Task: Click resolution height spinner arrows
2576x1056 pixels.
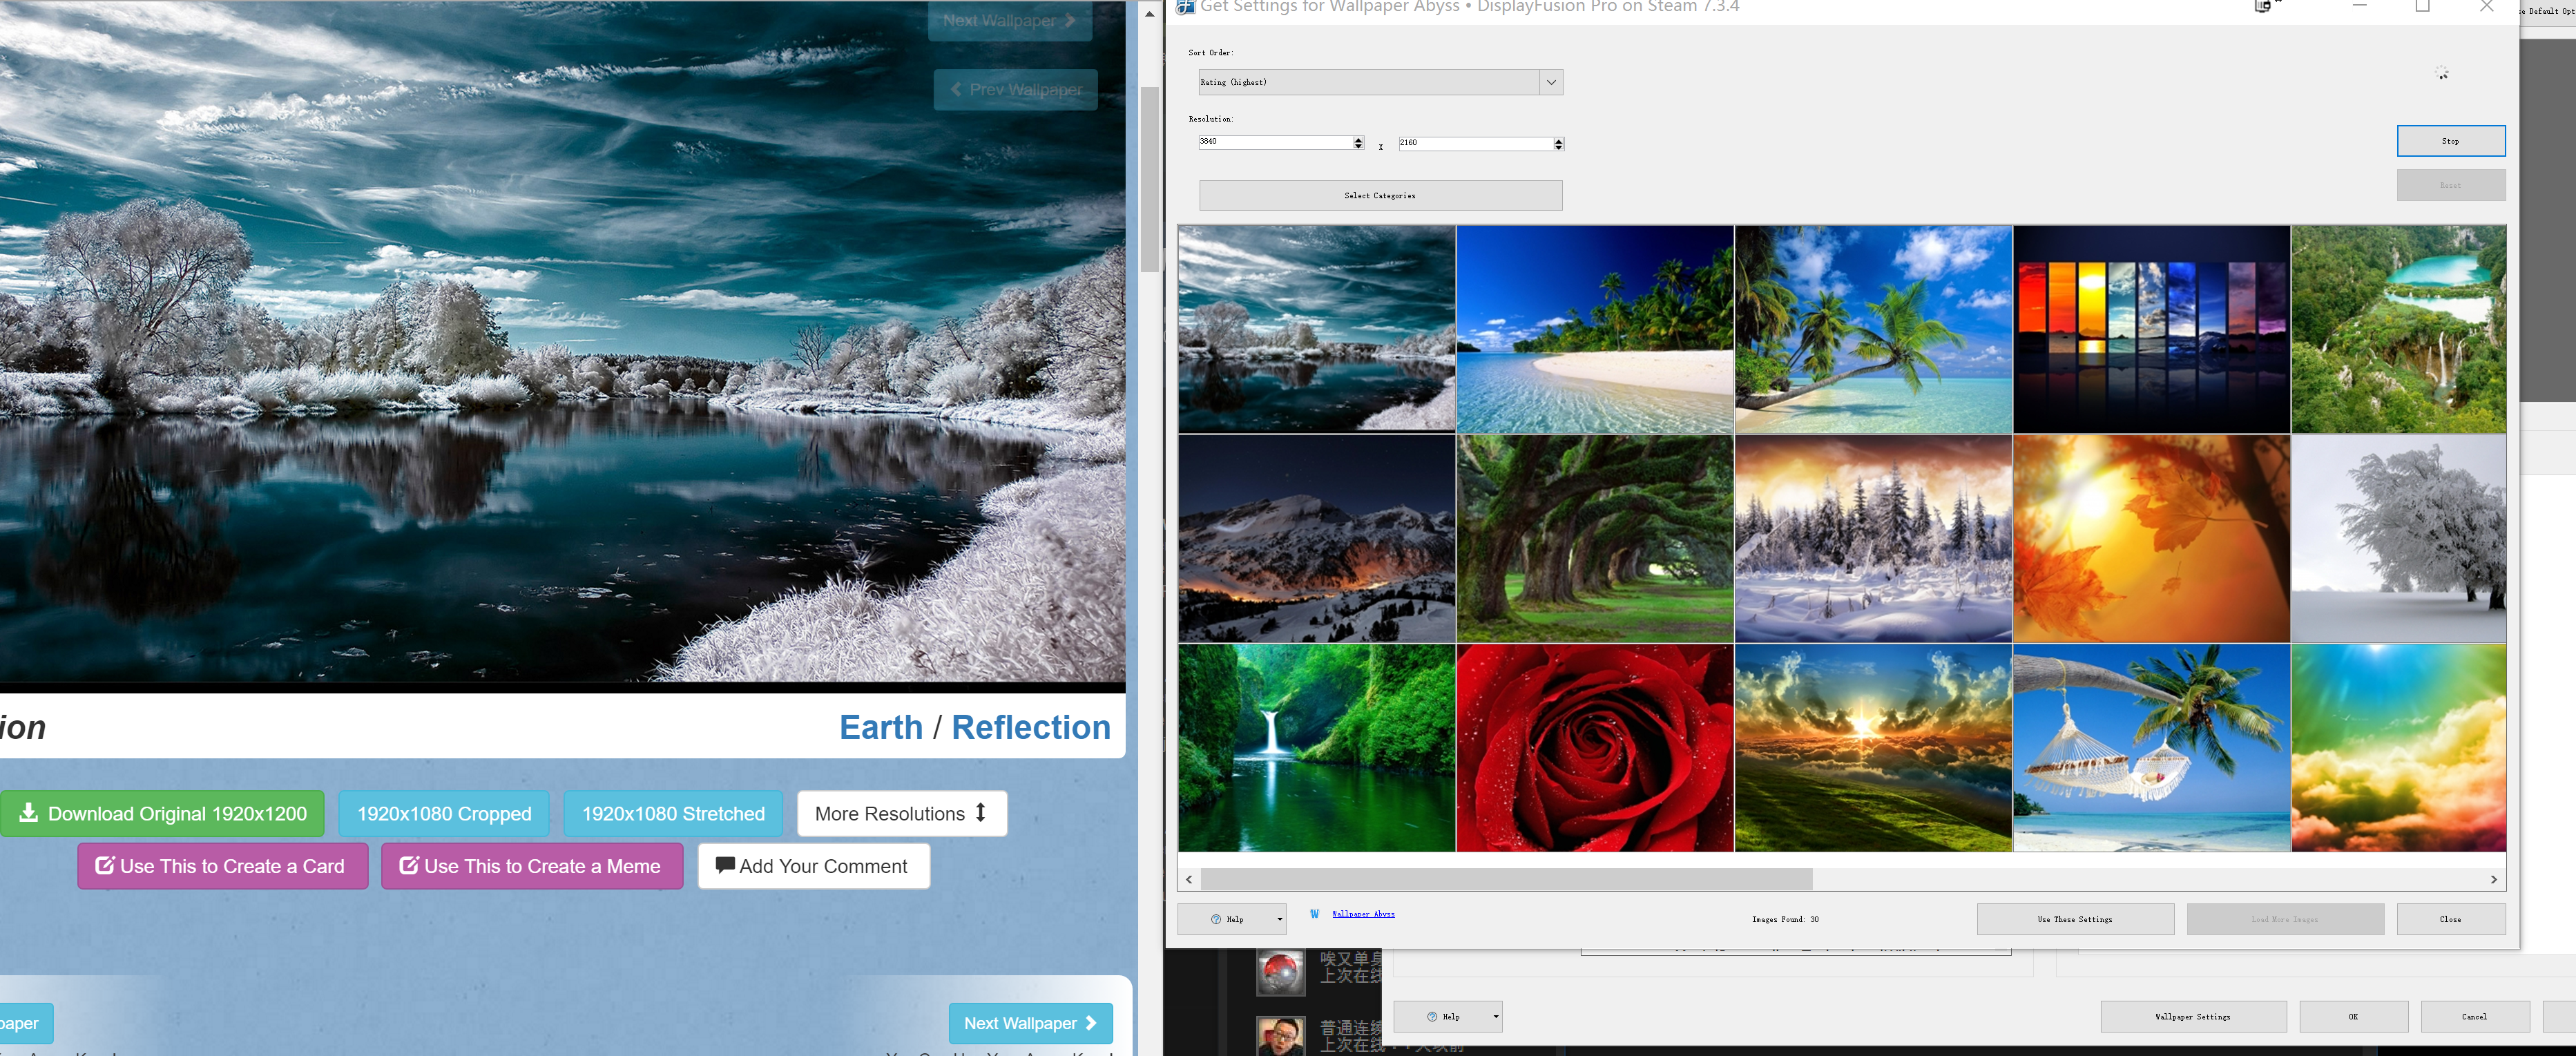Action: (1558, 144)
